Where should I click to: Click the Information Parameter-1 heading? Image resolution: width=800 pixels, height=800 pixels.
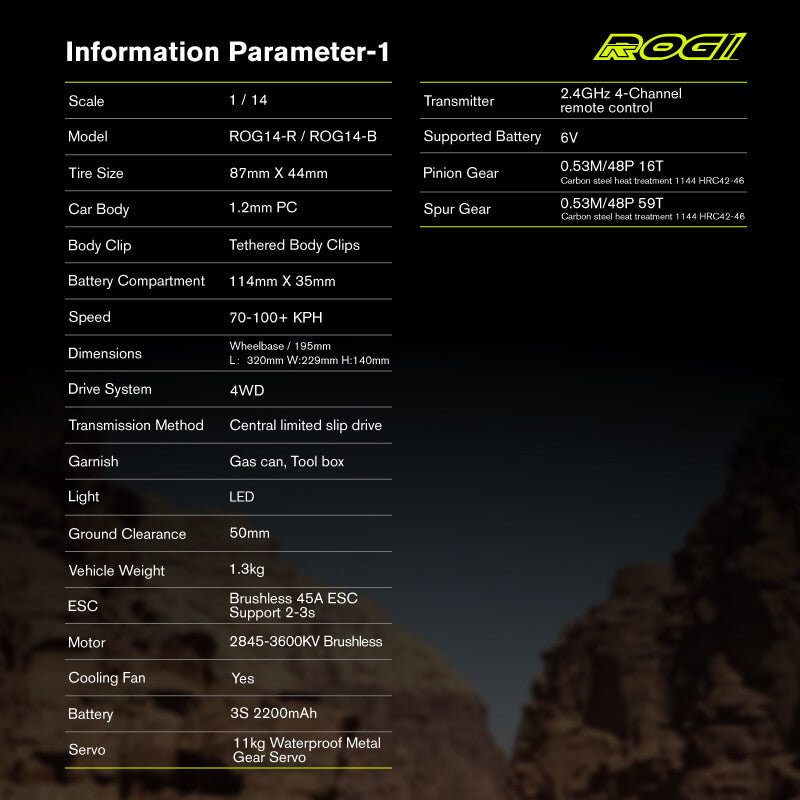click(x=227, y=52)
